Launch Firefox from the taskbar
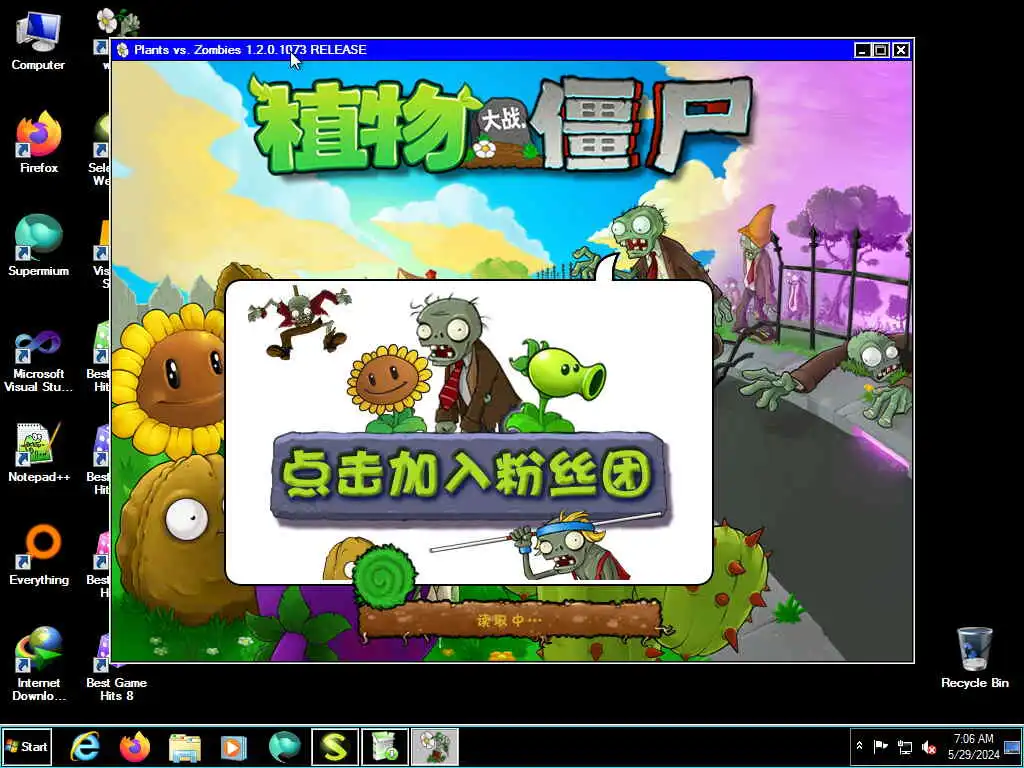 [135, 747]
